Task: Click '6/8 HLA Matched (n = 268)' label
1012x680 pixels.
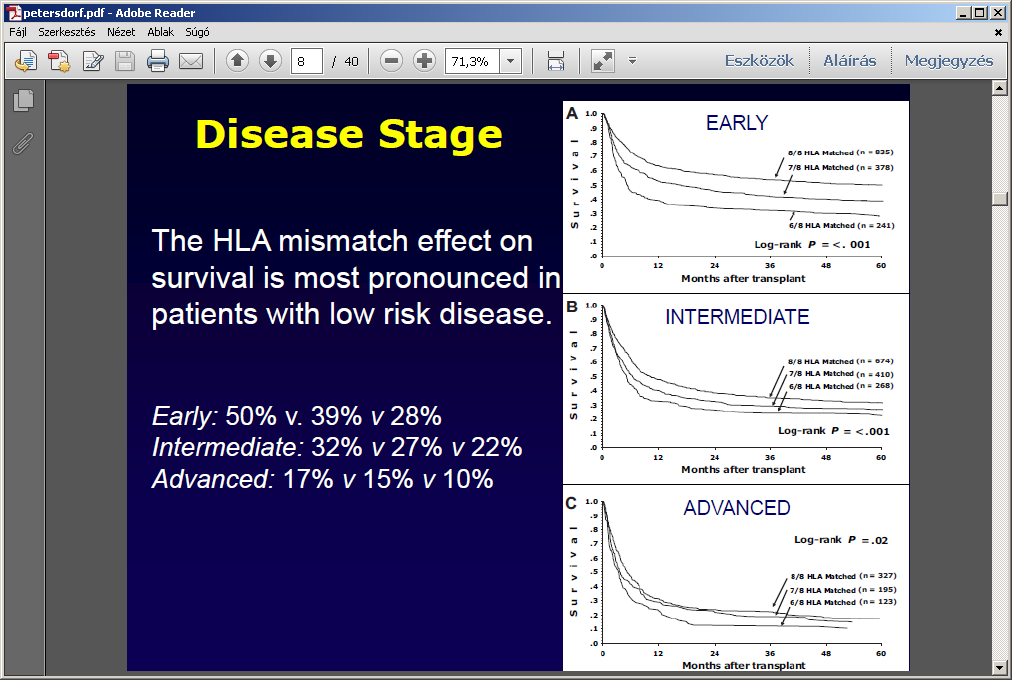Action: click(x=841, y=386)
